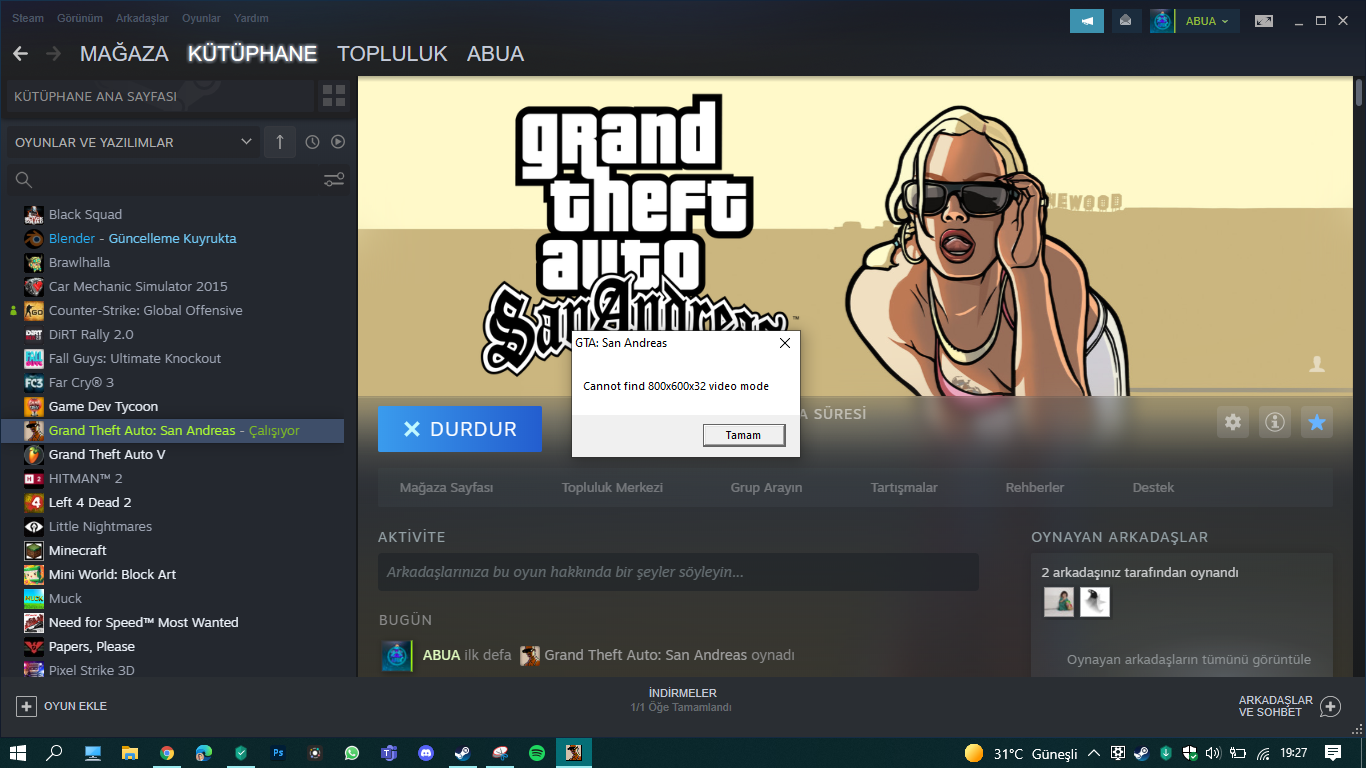The image size is (1366, 768).
Task: Open Tartışmalar link
Action: pos(904,488)
